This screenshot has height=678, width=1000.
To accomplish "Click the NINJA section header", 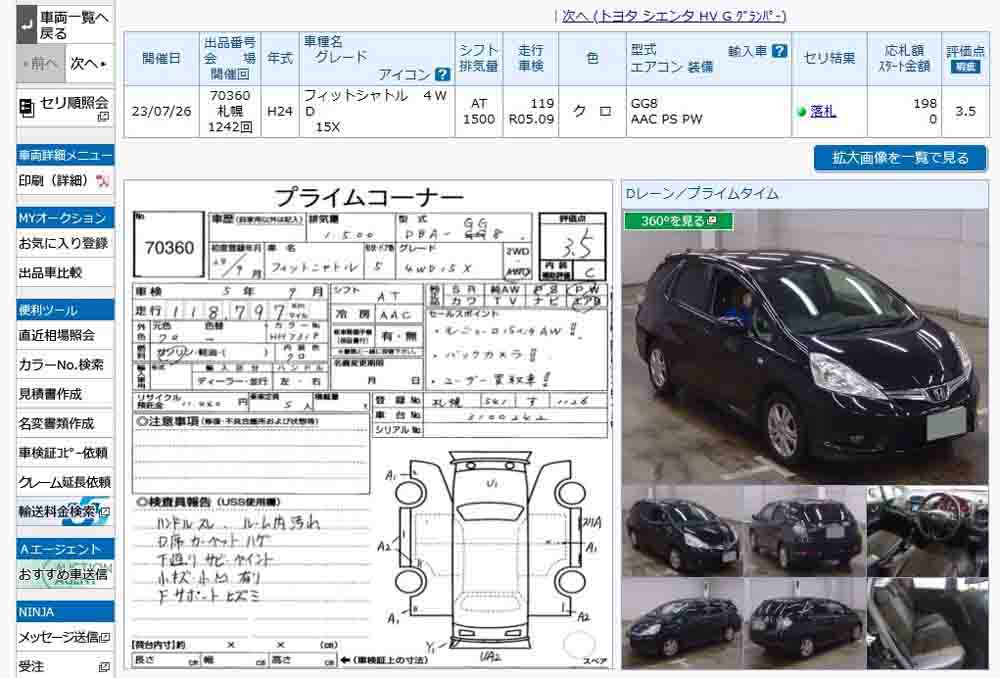I will point(65,612).
